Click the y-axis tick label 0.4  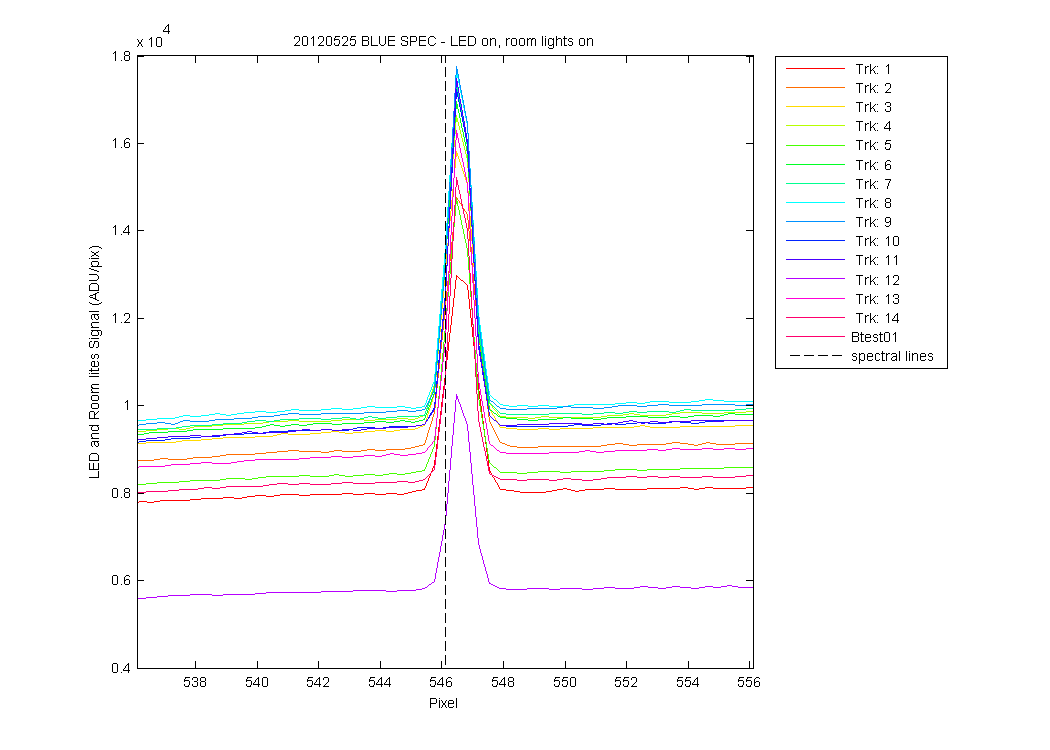(122, 668)
